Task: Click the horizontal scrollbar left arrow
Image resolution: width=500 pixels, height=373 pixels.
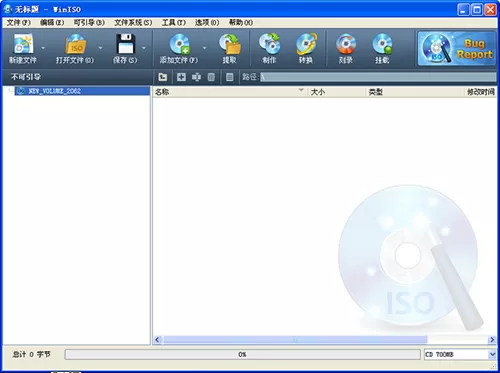Action: click(158, 340)
